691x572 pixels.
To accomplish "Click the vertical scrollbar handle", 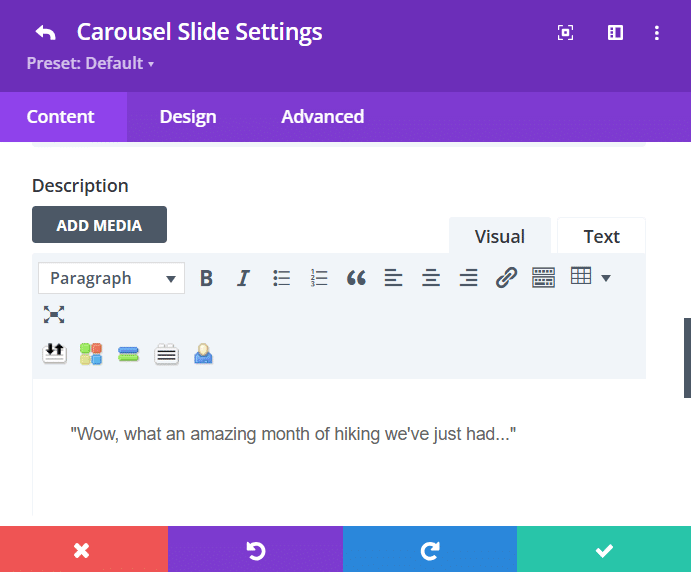I will 687,358.
